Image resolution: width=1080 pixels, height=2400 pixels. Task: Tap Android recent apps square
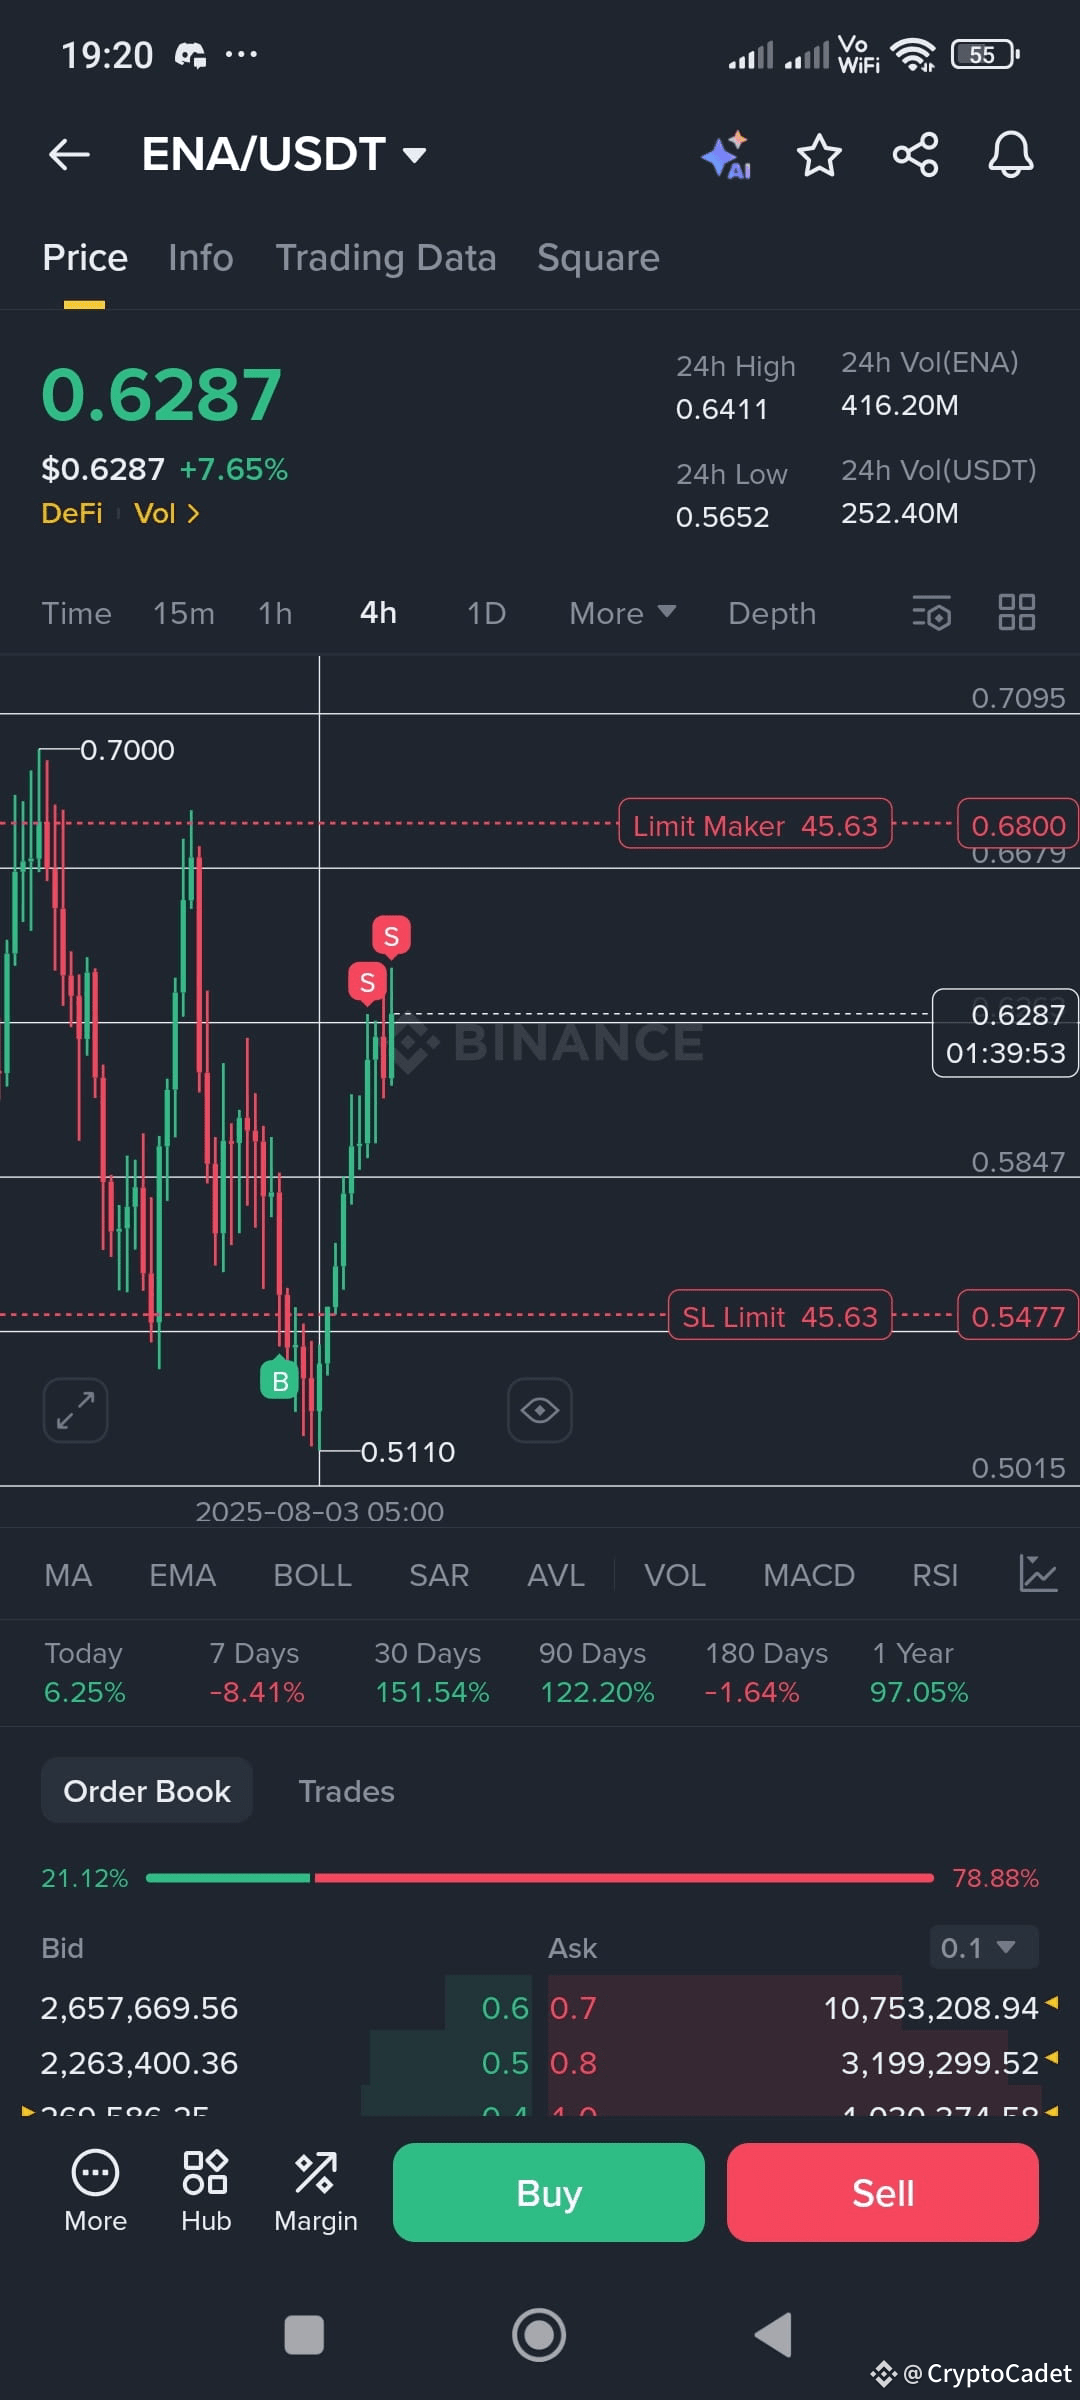click(304, 2336)
